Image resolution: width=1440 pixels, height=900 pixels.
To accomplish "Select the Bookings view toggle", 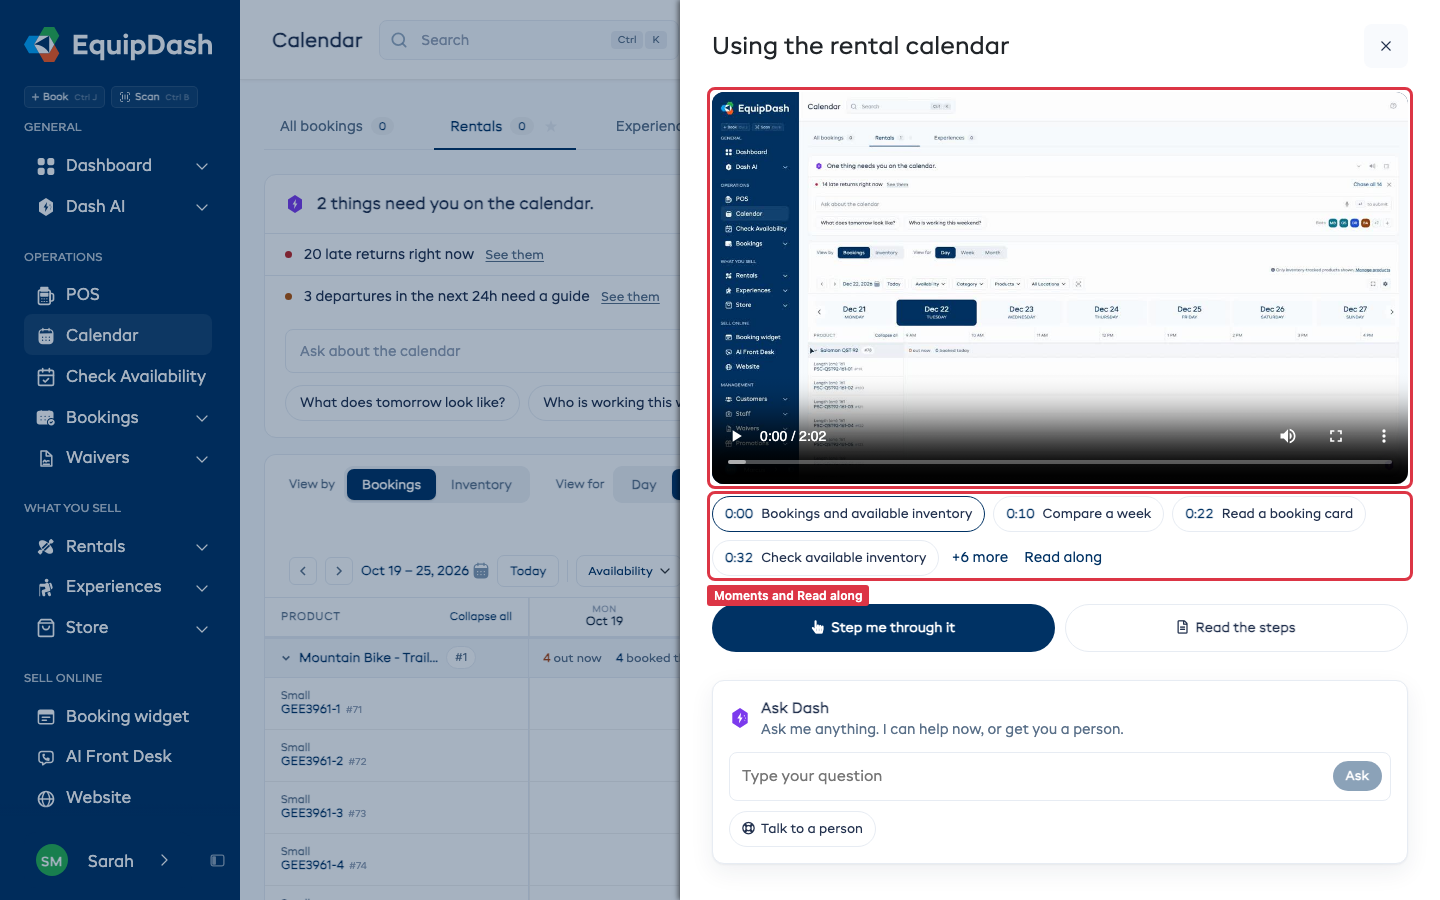I will (x=391, y=485).
